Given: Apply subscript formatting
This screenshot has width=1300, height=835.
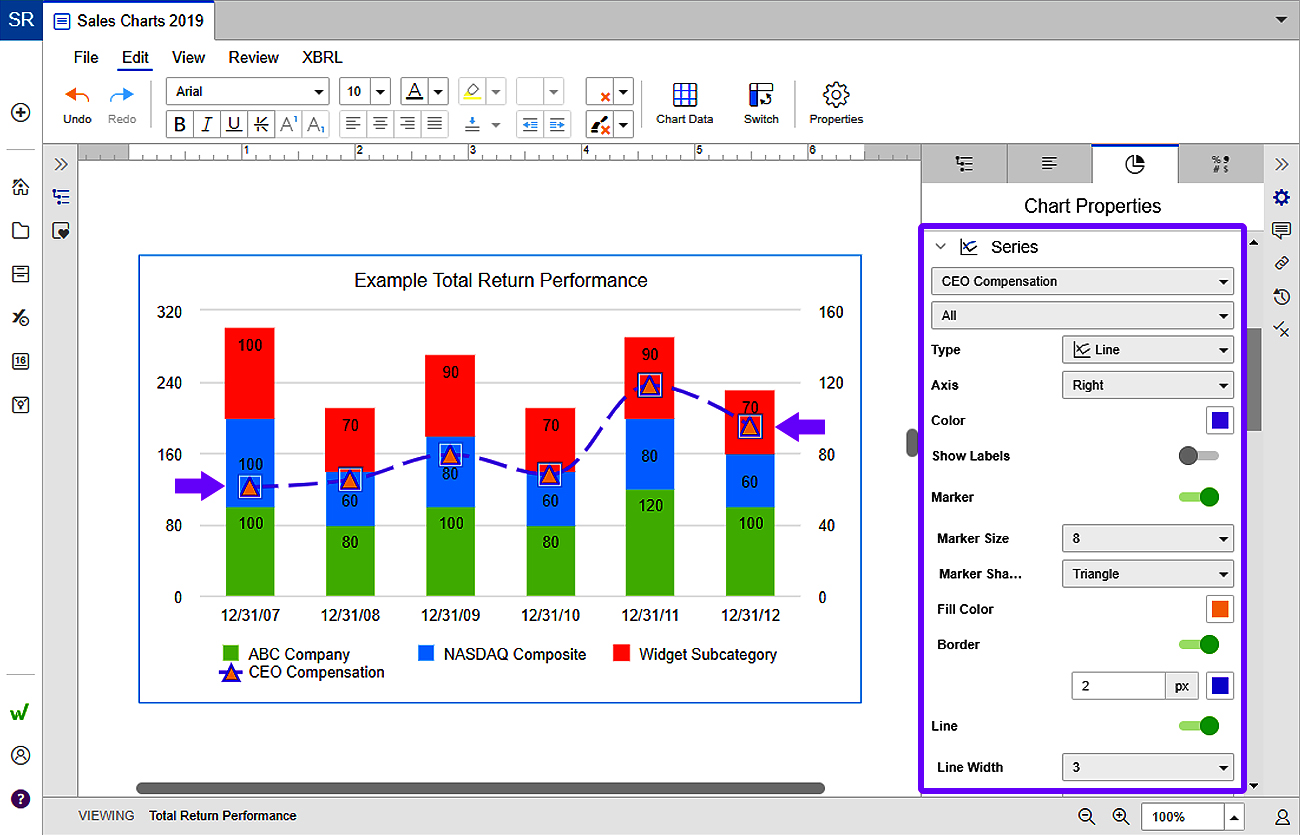Looking at the screenshot, I should tap(315, 124).
